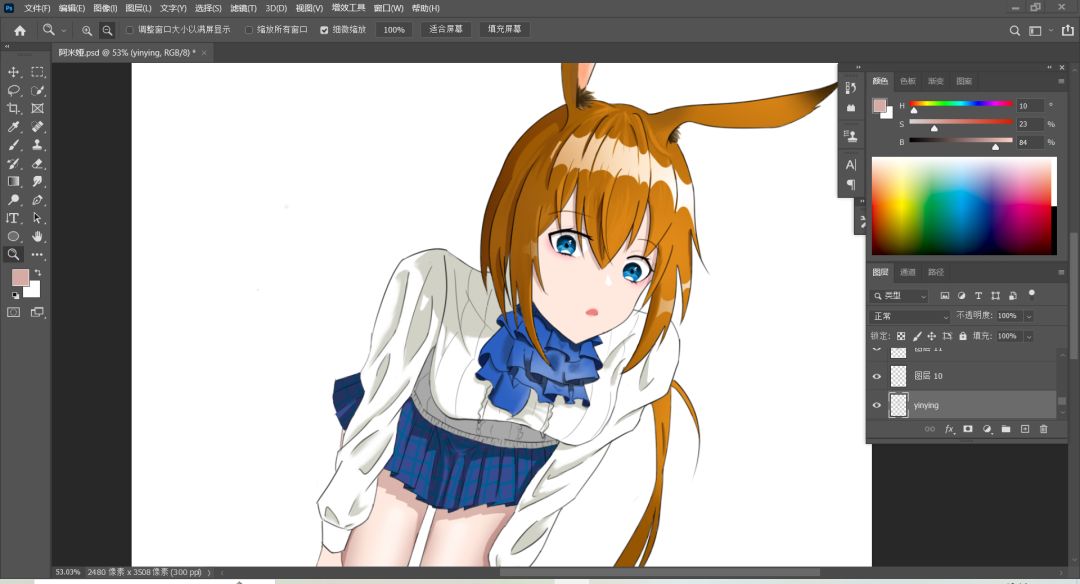The width and height of the screenshot is (1080, 584).
Task: Open the 正常 blend mode dropdown
Action: click(x=911, y=316)
